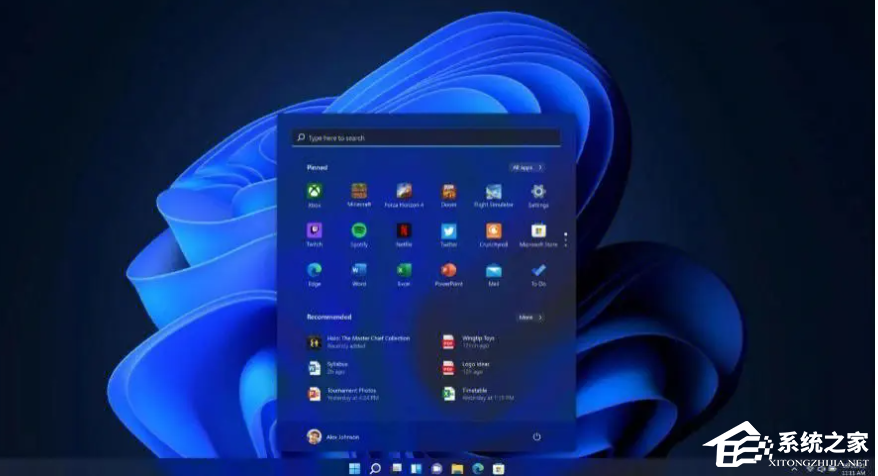Open the To Do app
Screen dimensions: 878x476
pyautogui.click(x=538, y=271)
